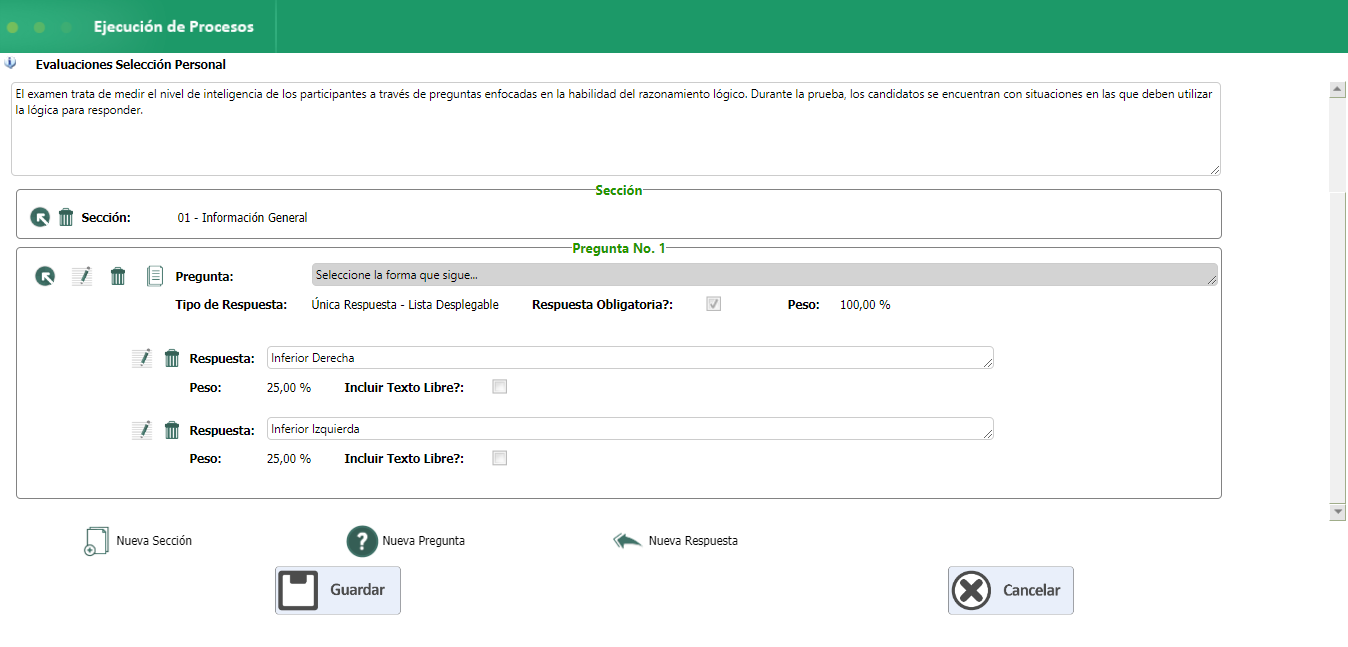Save the evaluation with Guardar
This screenshot has width=1348, height=647.
[338, 590]
